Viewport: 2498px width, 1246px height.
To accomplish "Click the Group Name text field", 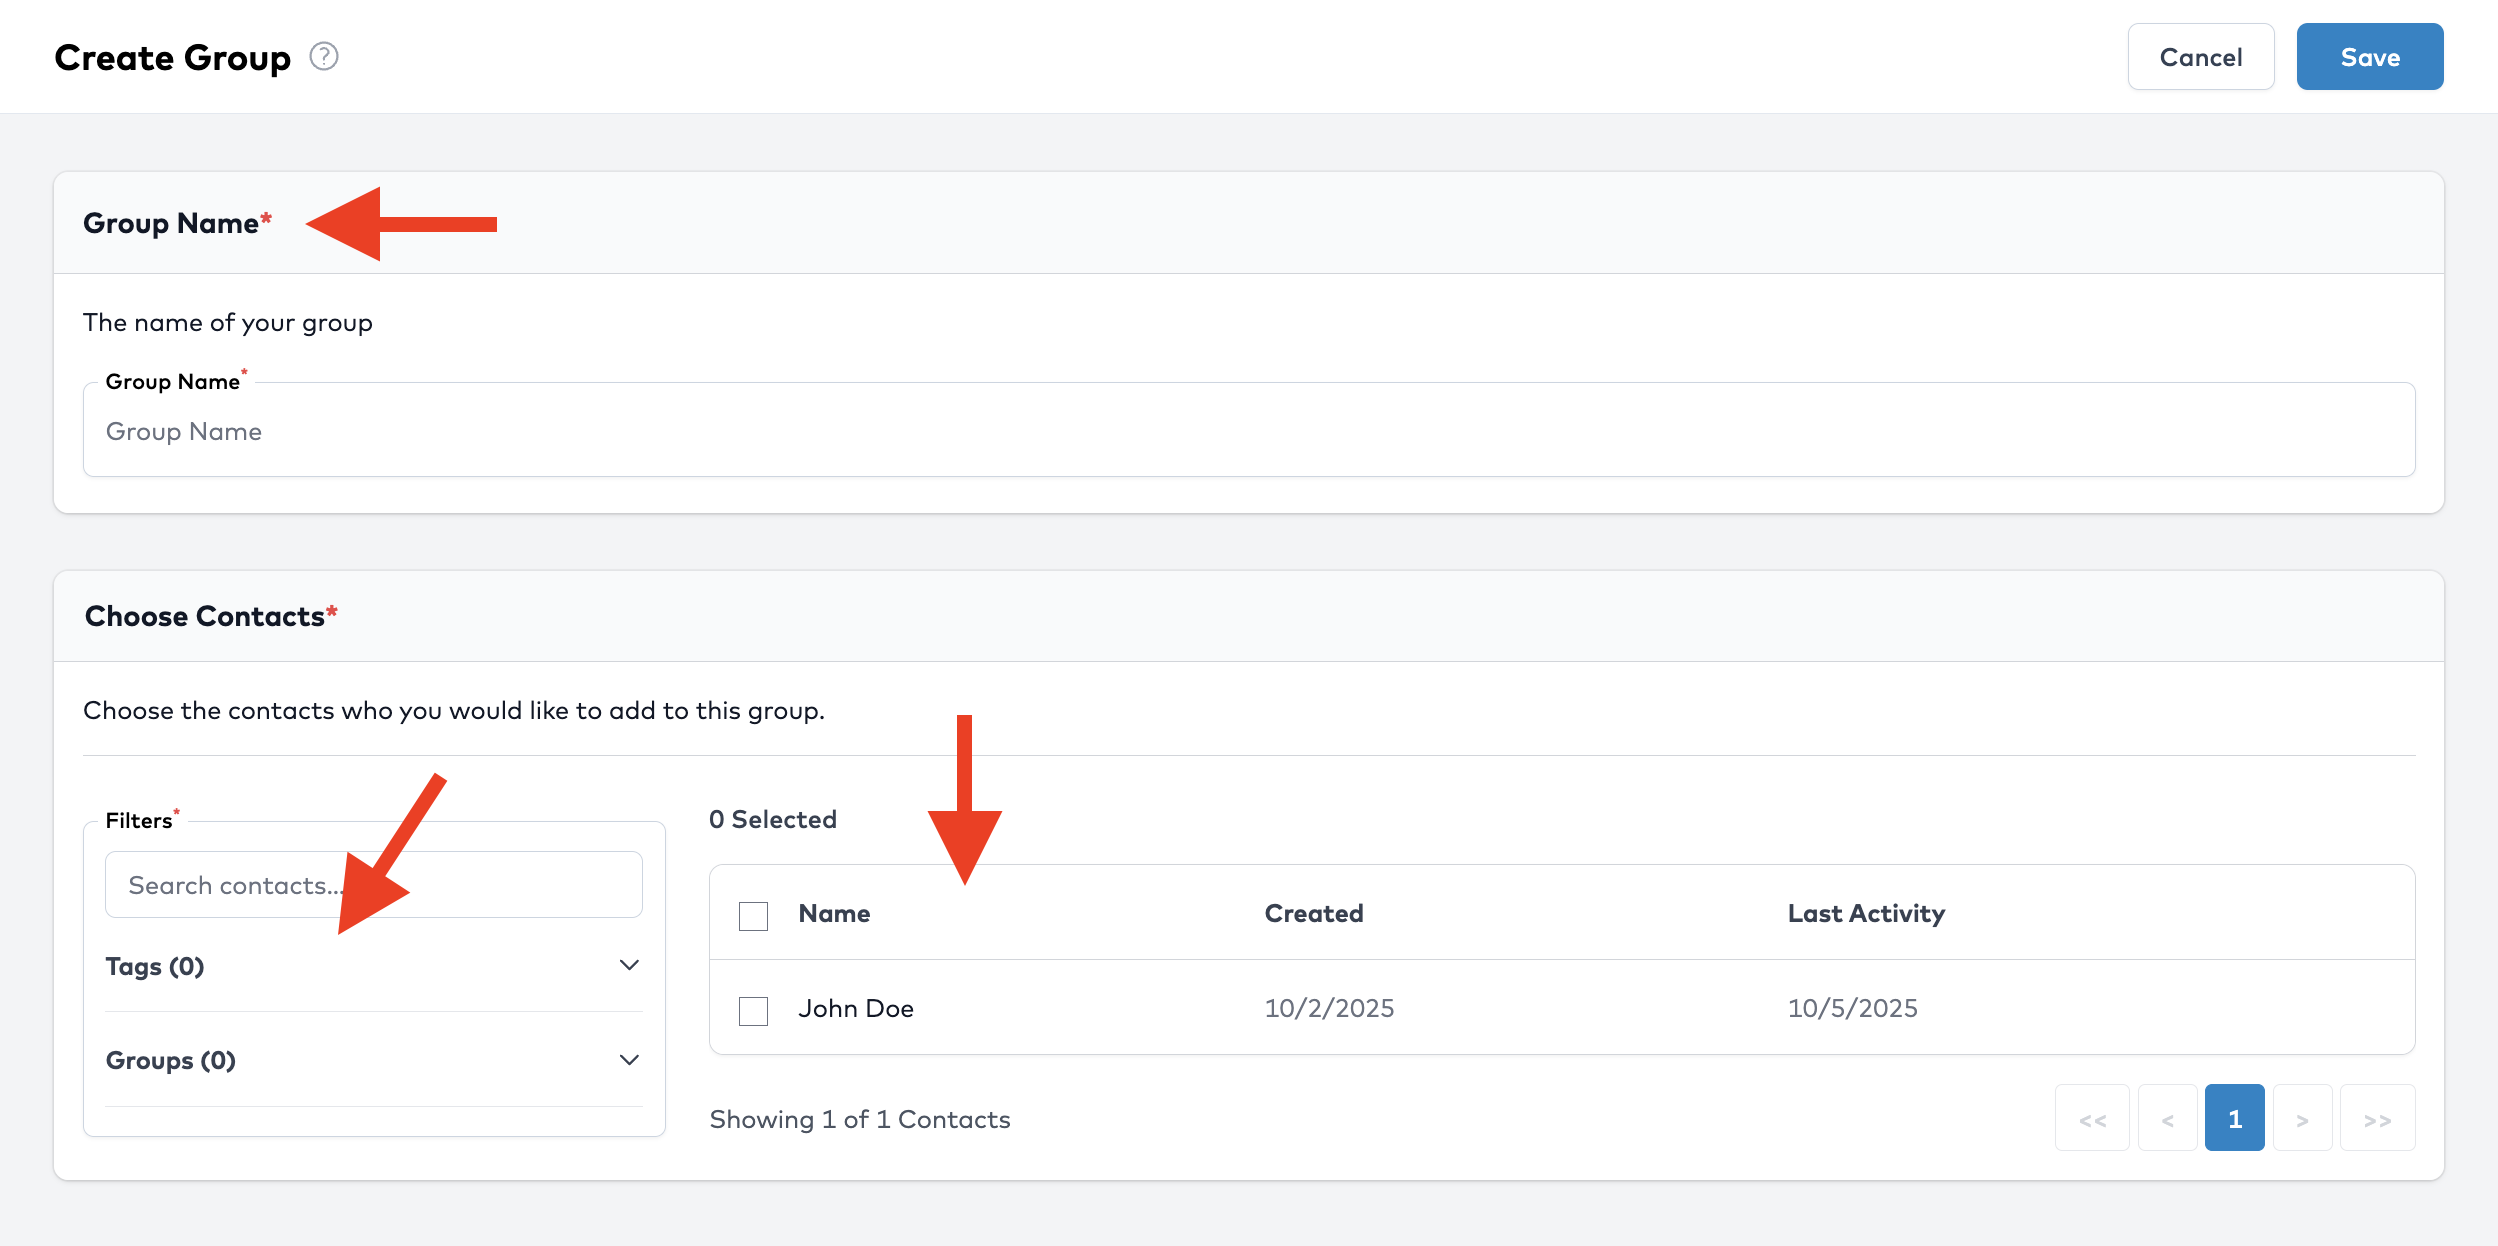I will pos(1248,431).
